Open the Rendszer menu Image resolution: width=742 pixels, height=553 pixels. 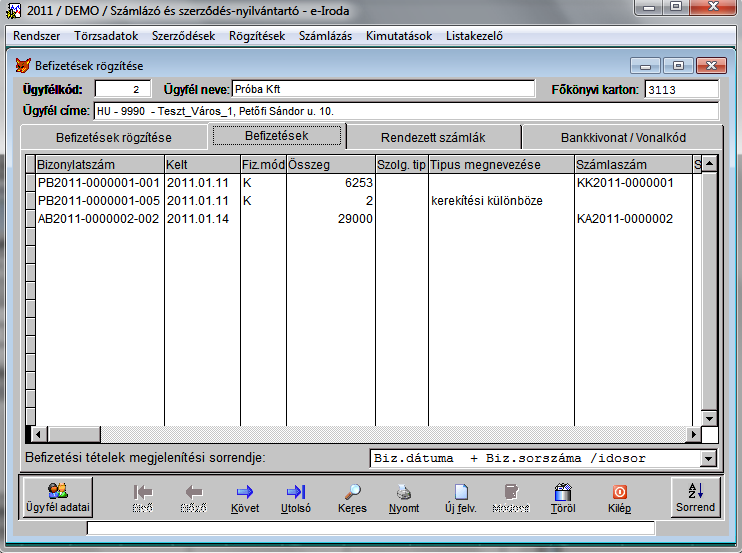click(x=36, y=36)
